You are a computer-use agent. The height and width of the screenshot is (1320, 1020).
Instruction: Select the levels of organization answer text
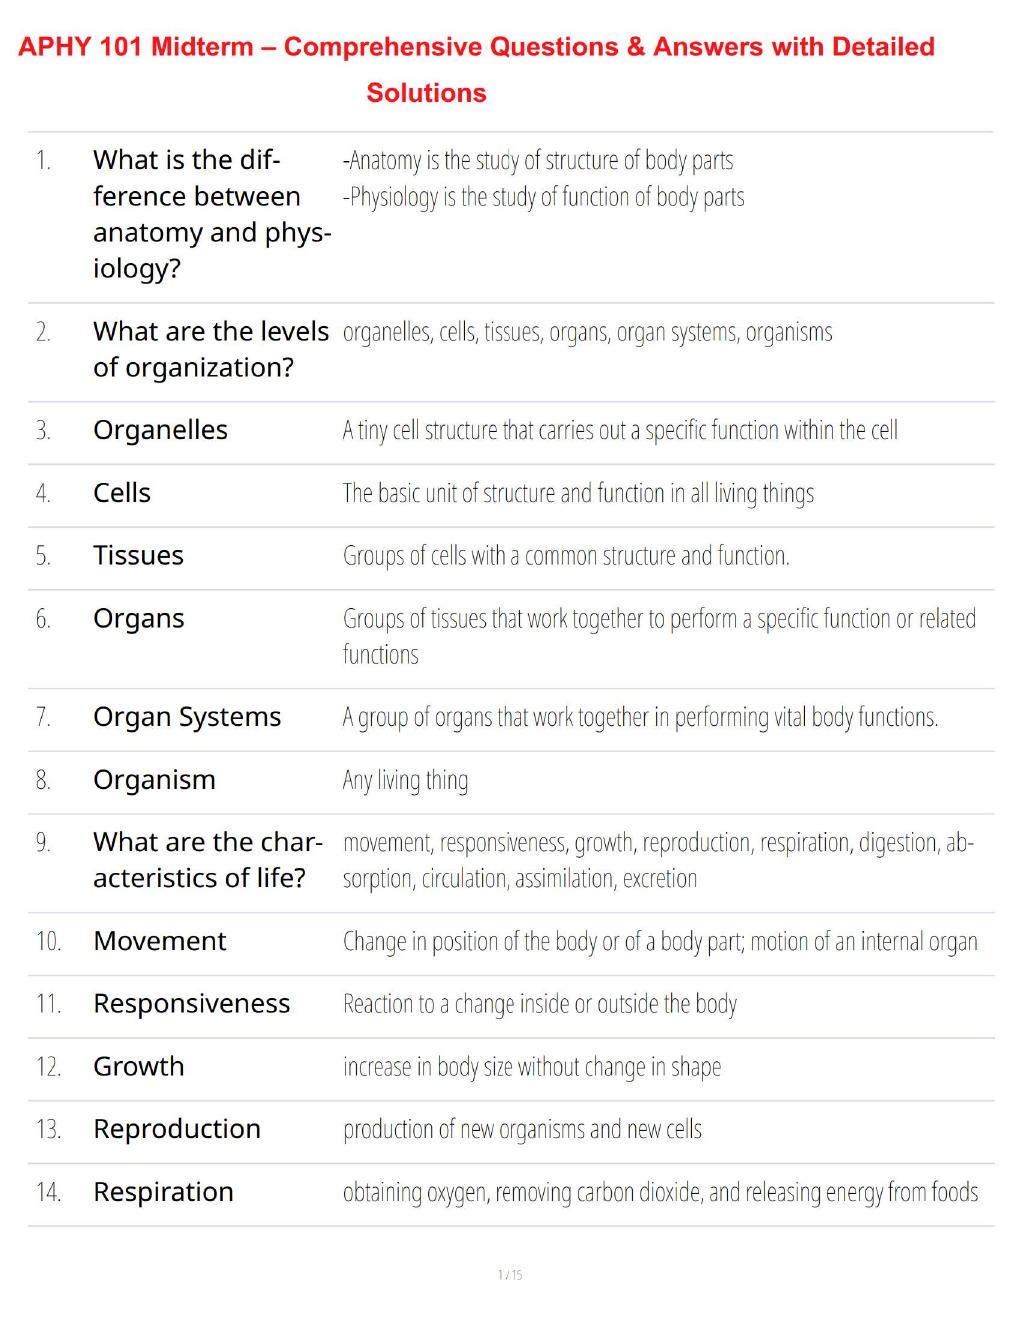coord(587,332)
